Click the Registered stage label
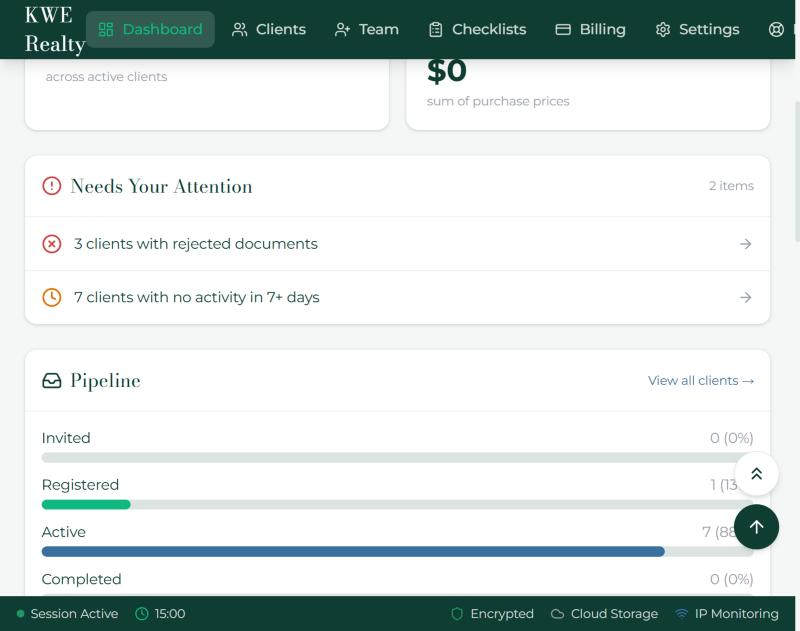Viewport: 800px width, 631px height. 80,485
